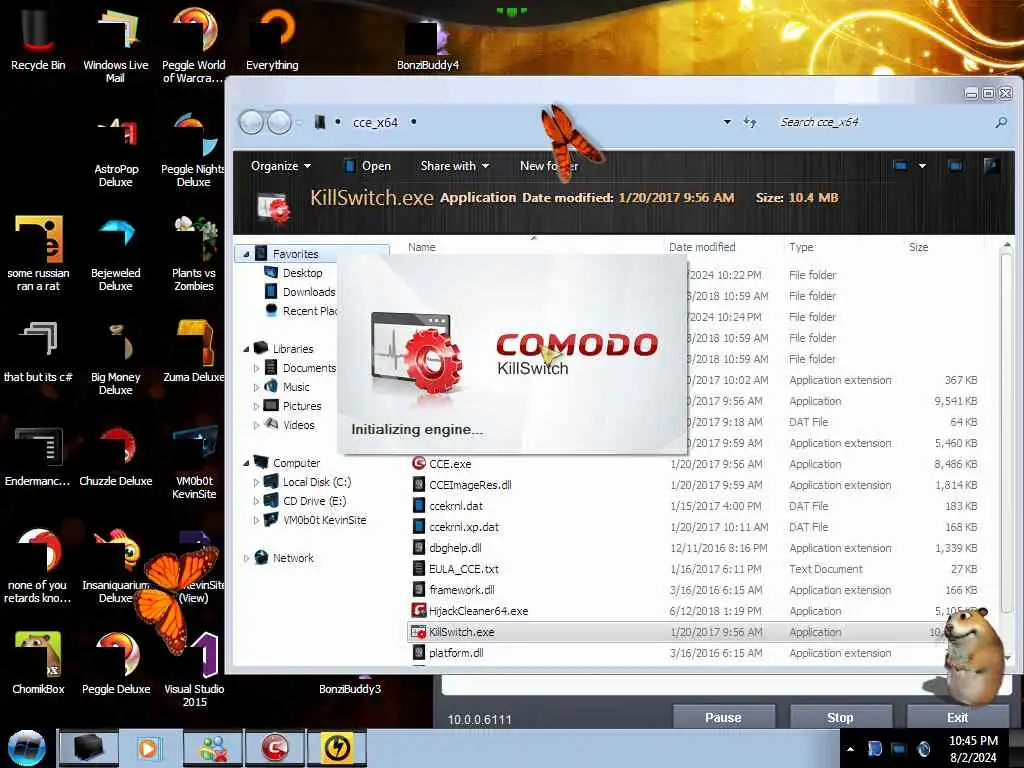1024x768 pixels.
Task: Open the Endermanc... desktop icon
Action: click(38, 457)
